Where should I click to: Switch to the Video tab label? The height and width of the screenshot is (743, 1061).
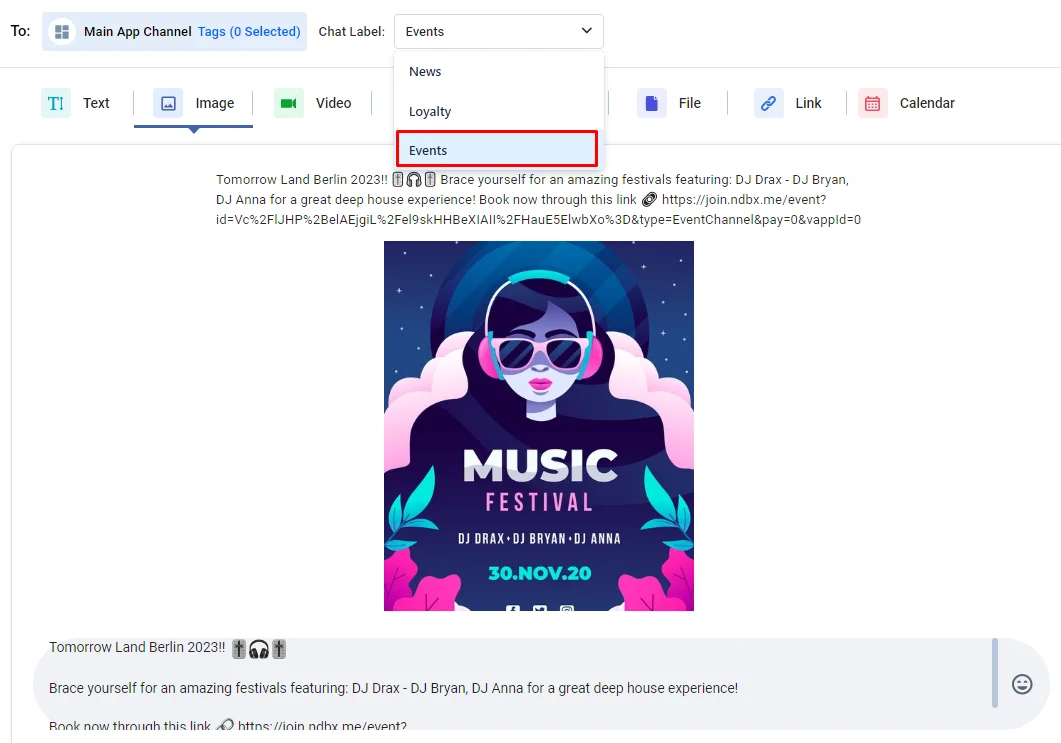[334, 104]
